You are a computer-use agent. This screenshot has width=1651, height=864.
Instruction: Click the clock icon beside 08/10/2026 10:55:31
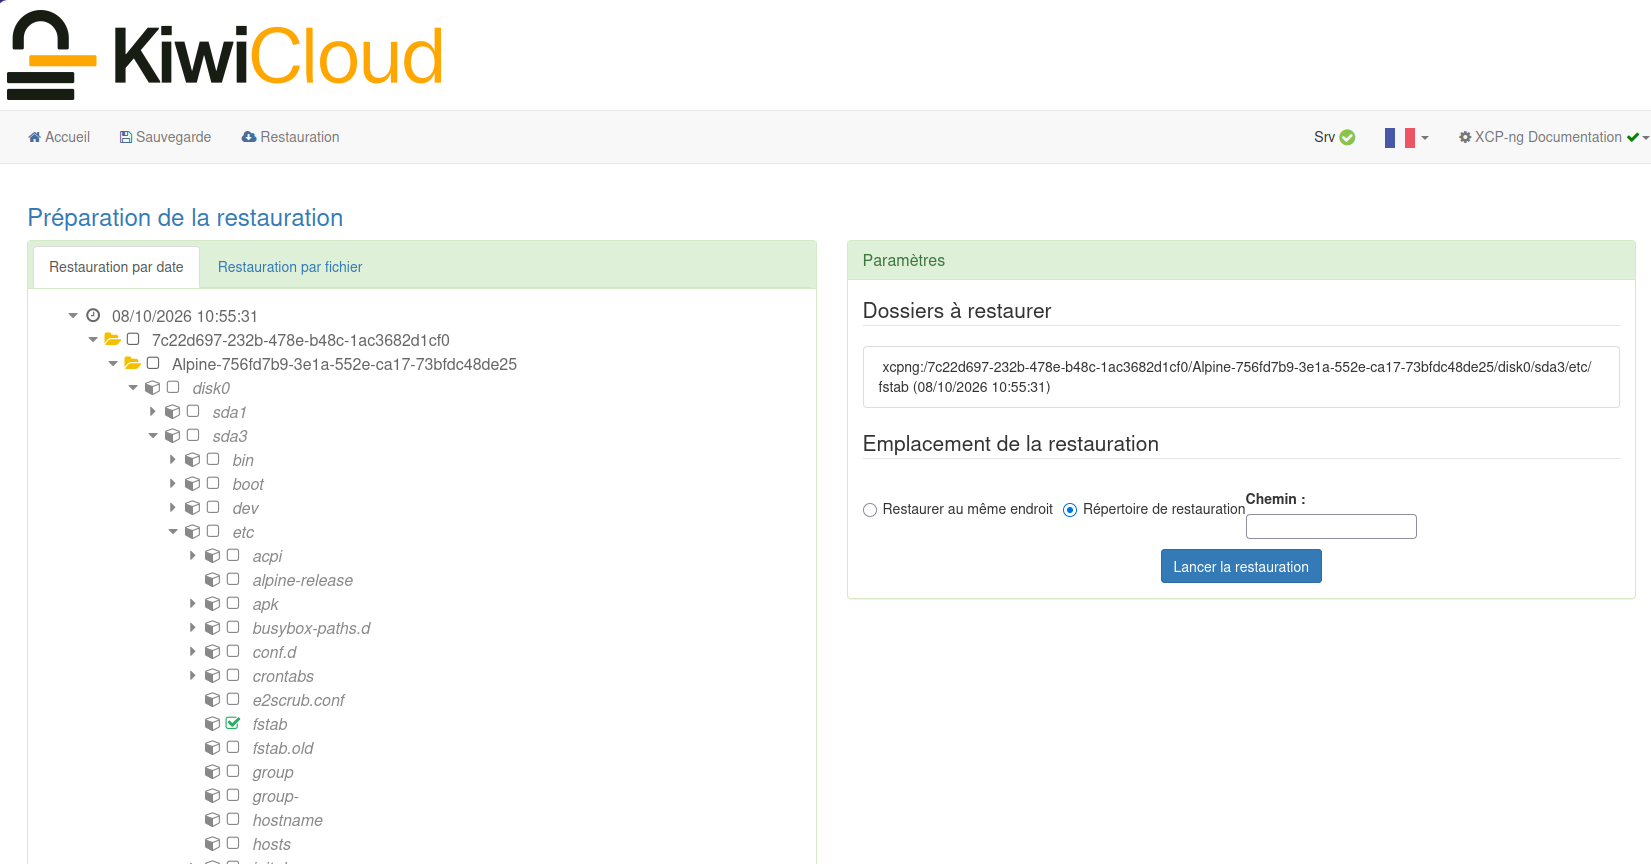(x=93, y=315)
